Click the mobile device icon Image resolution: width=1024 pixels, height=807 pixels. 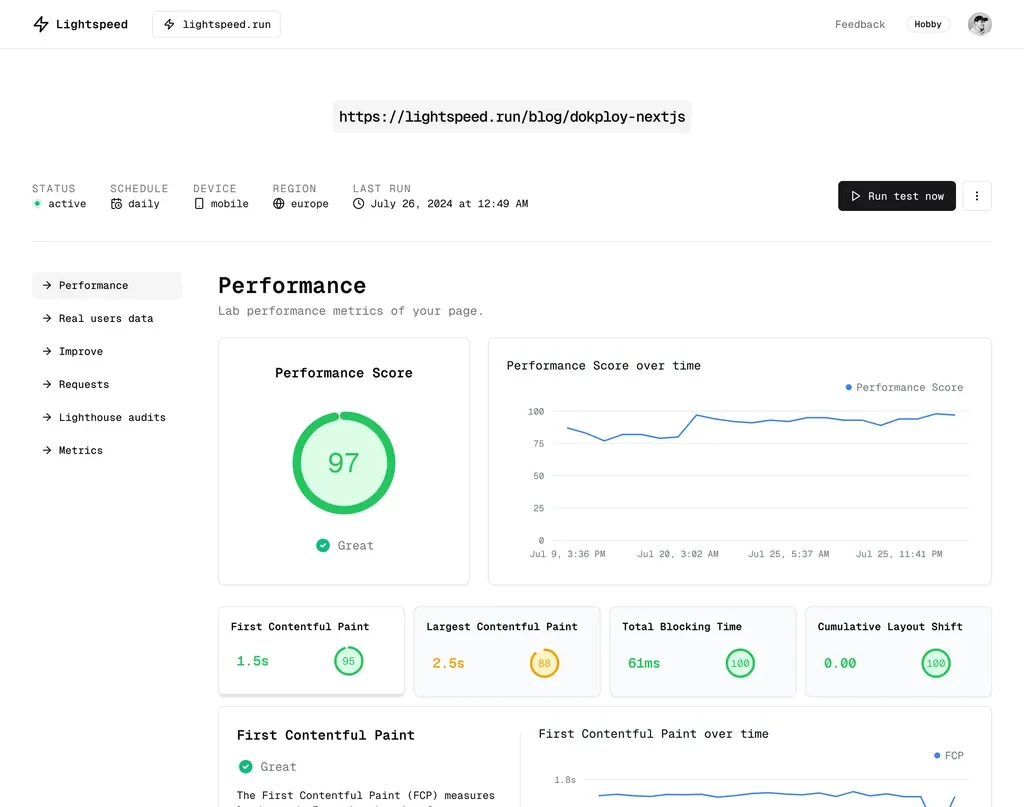pyautogui.click(x=199, y=204)
